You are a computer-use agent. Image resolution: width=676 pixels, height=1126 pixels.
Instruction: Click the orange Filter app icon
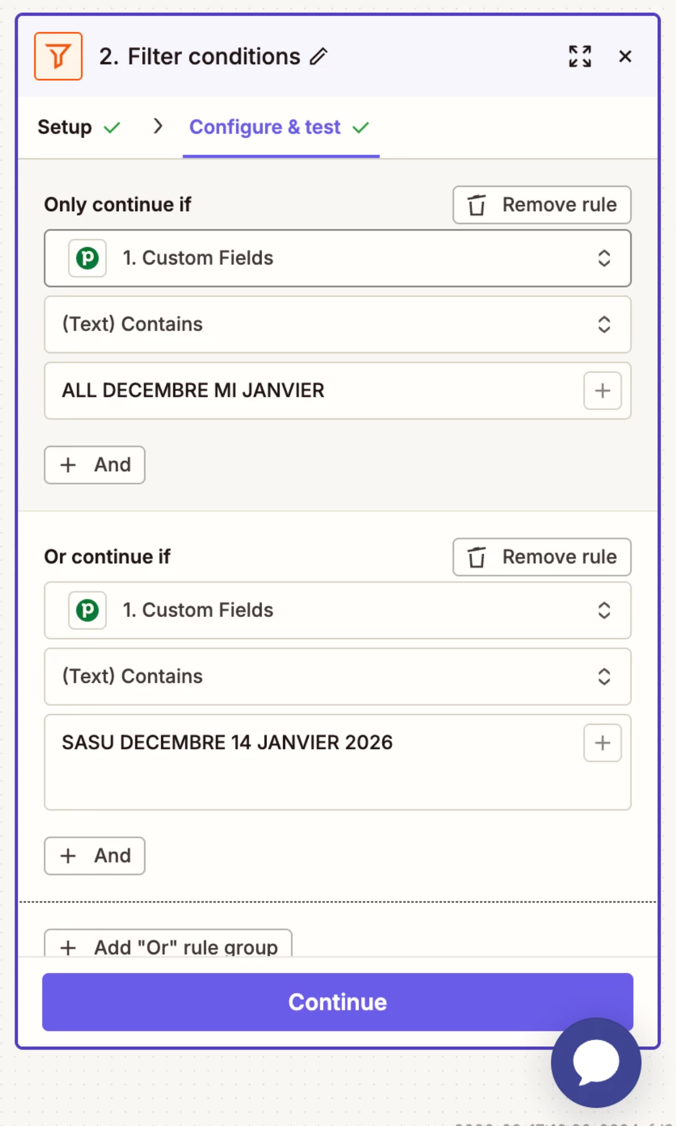(58, 57)
